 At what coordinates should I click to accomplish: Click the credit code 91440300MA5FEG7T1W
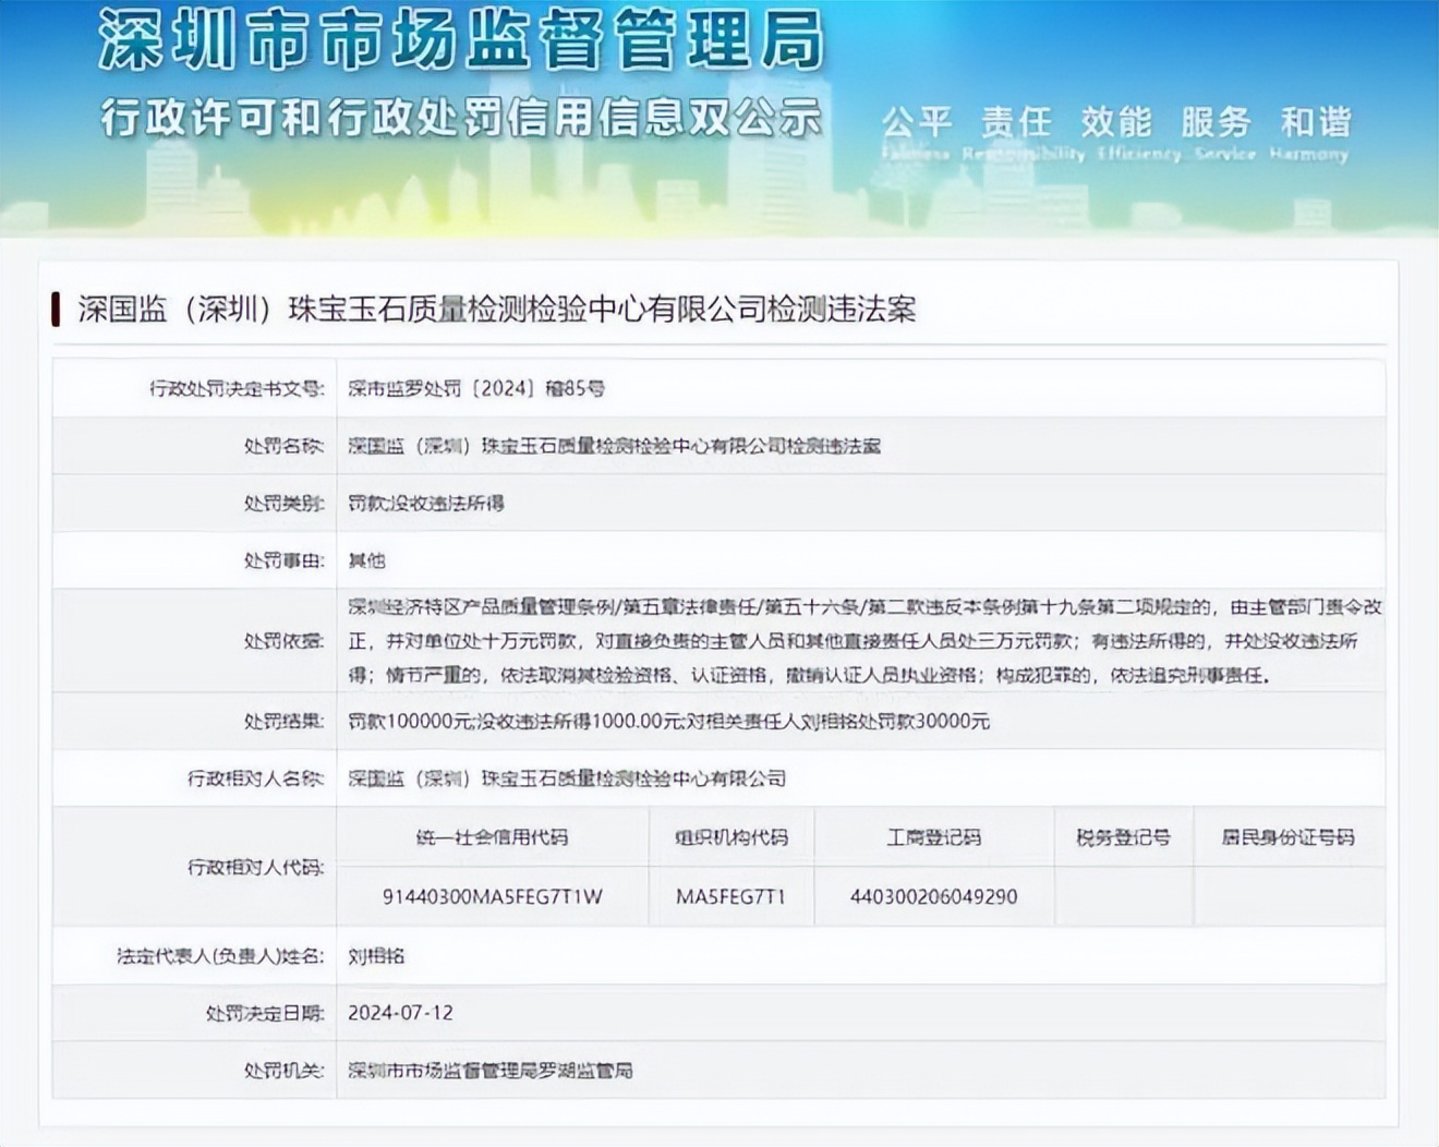[492, 896]
